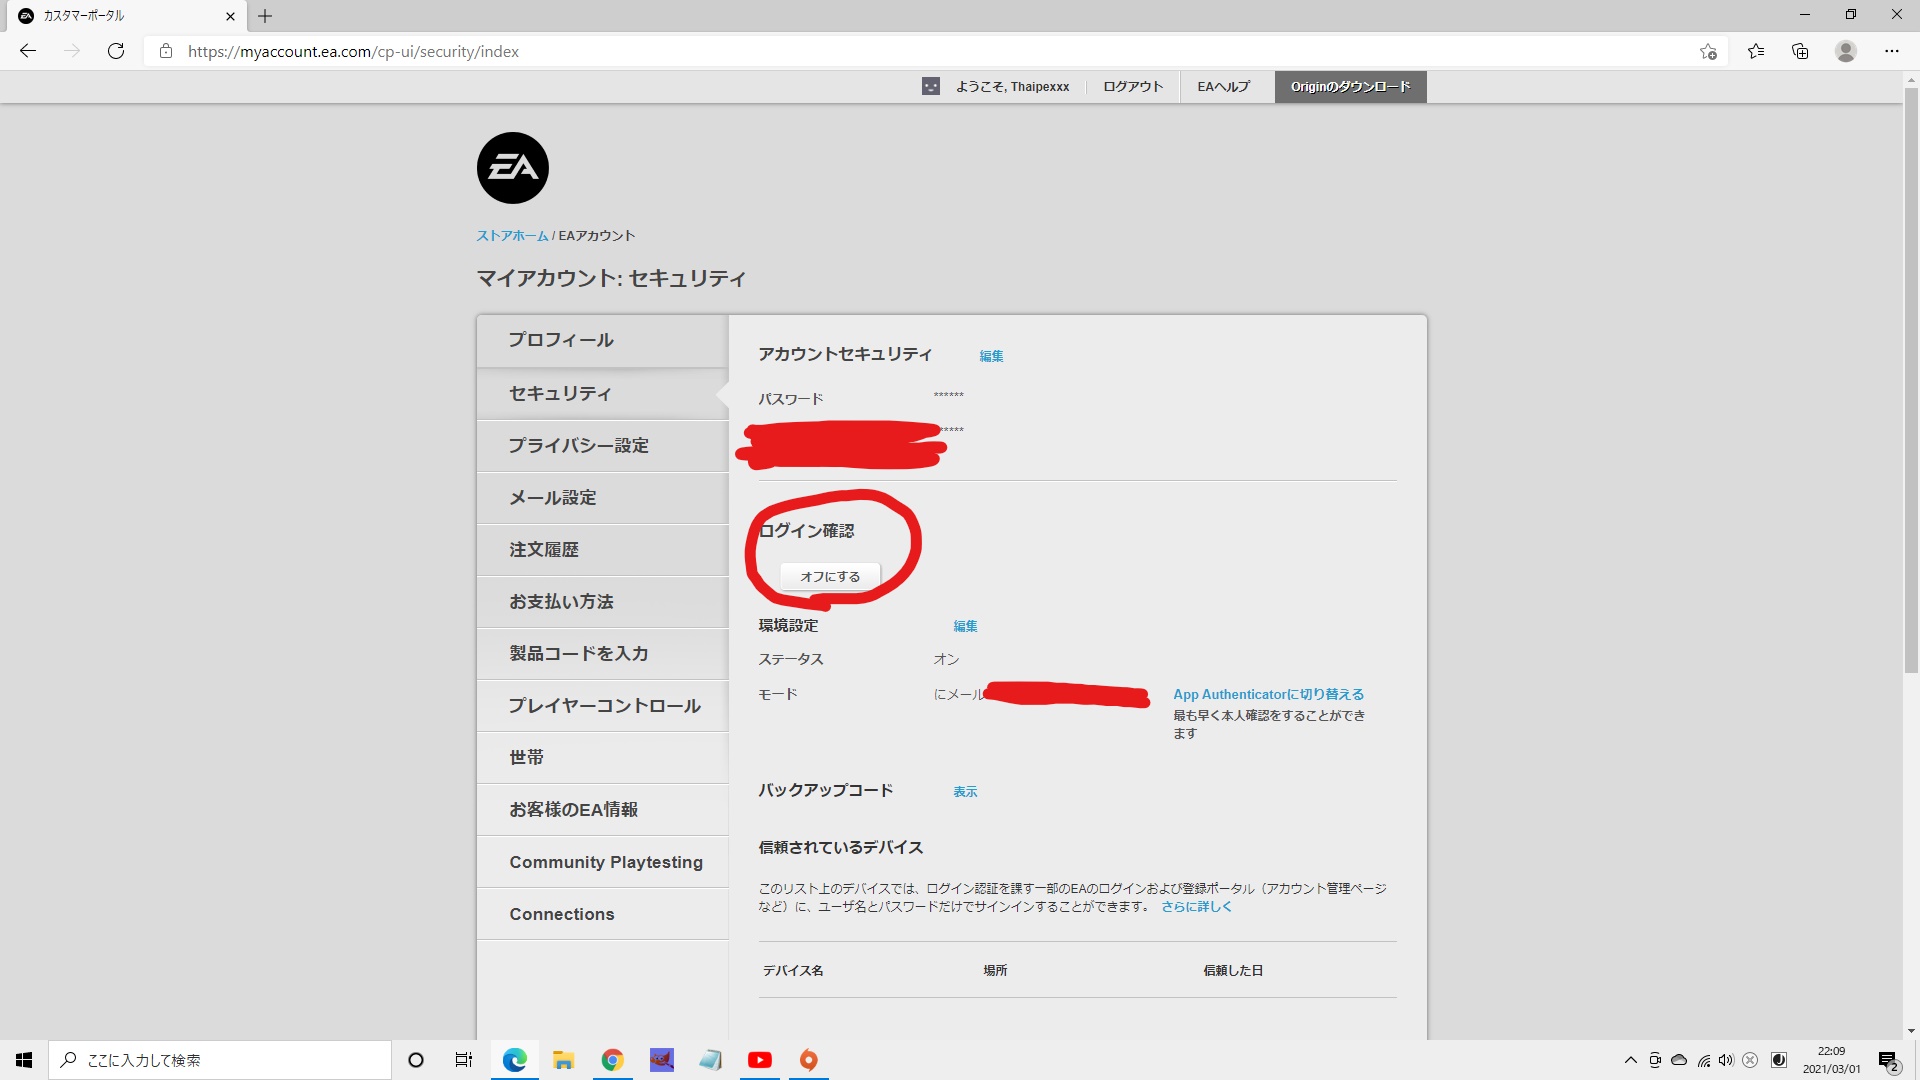This screenshot has height=1080, width=1920.
Task: Click 信頼した日 column header
Action: click(x=1233, y=971)
